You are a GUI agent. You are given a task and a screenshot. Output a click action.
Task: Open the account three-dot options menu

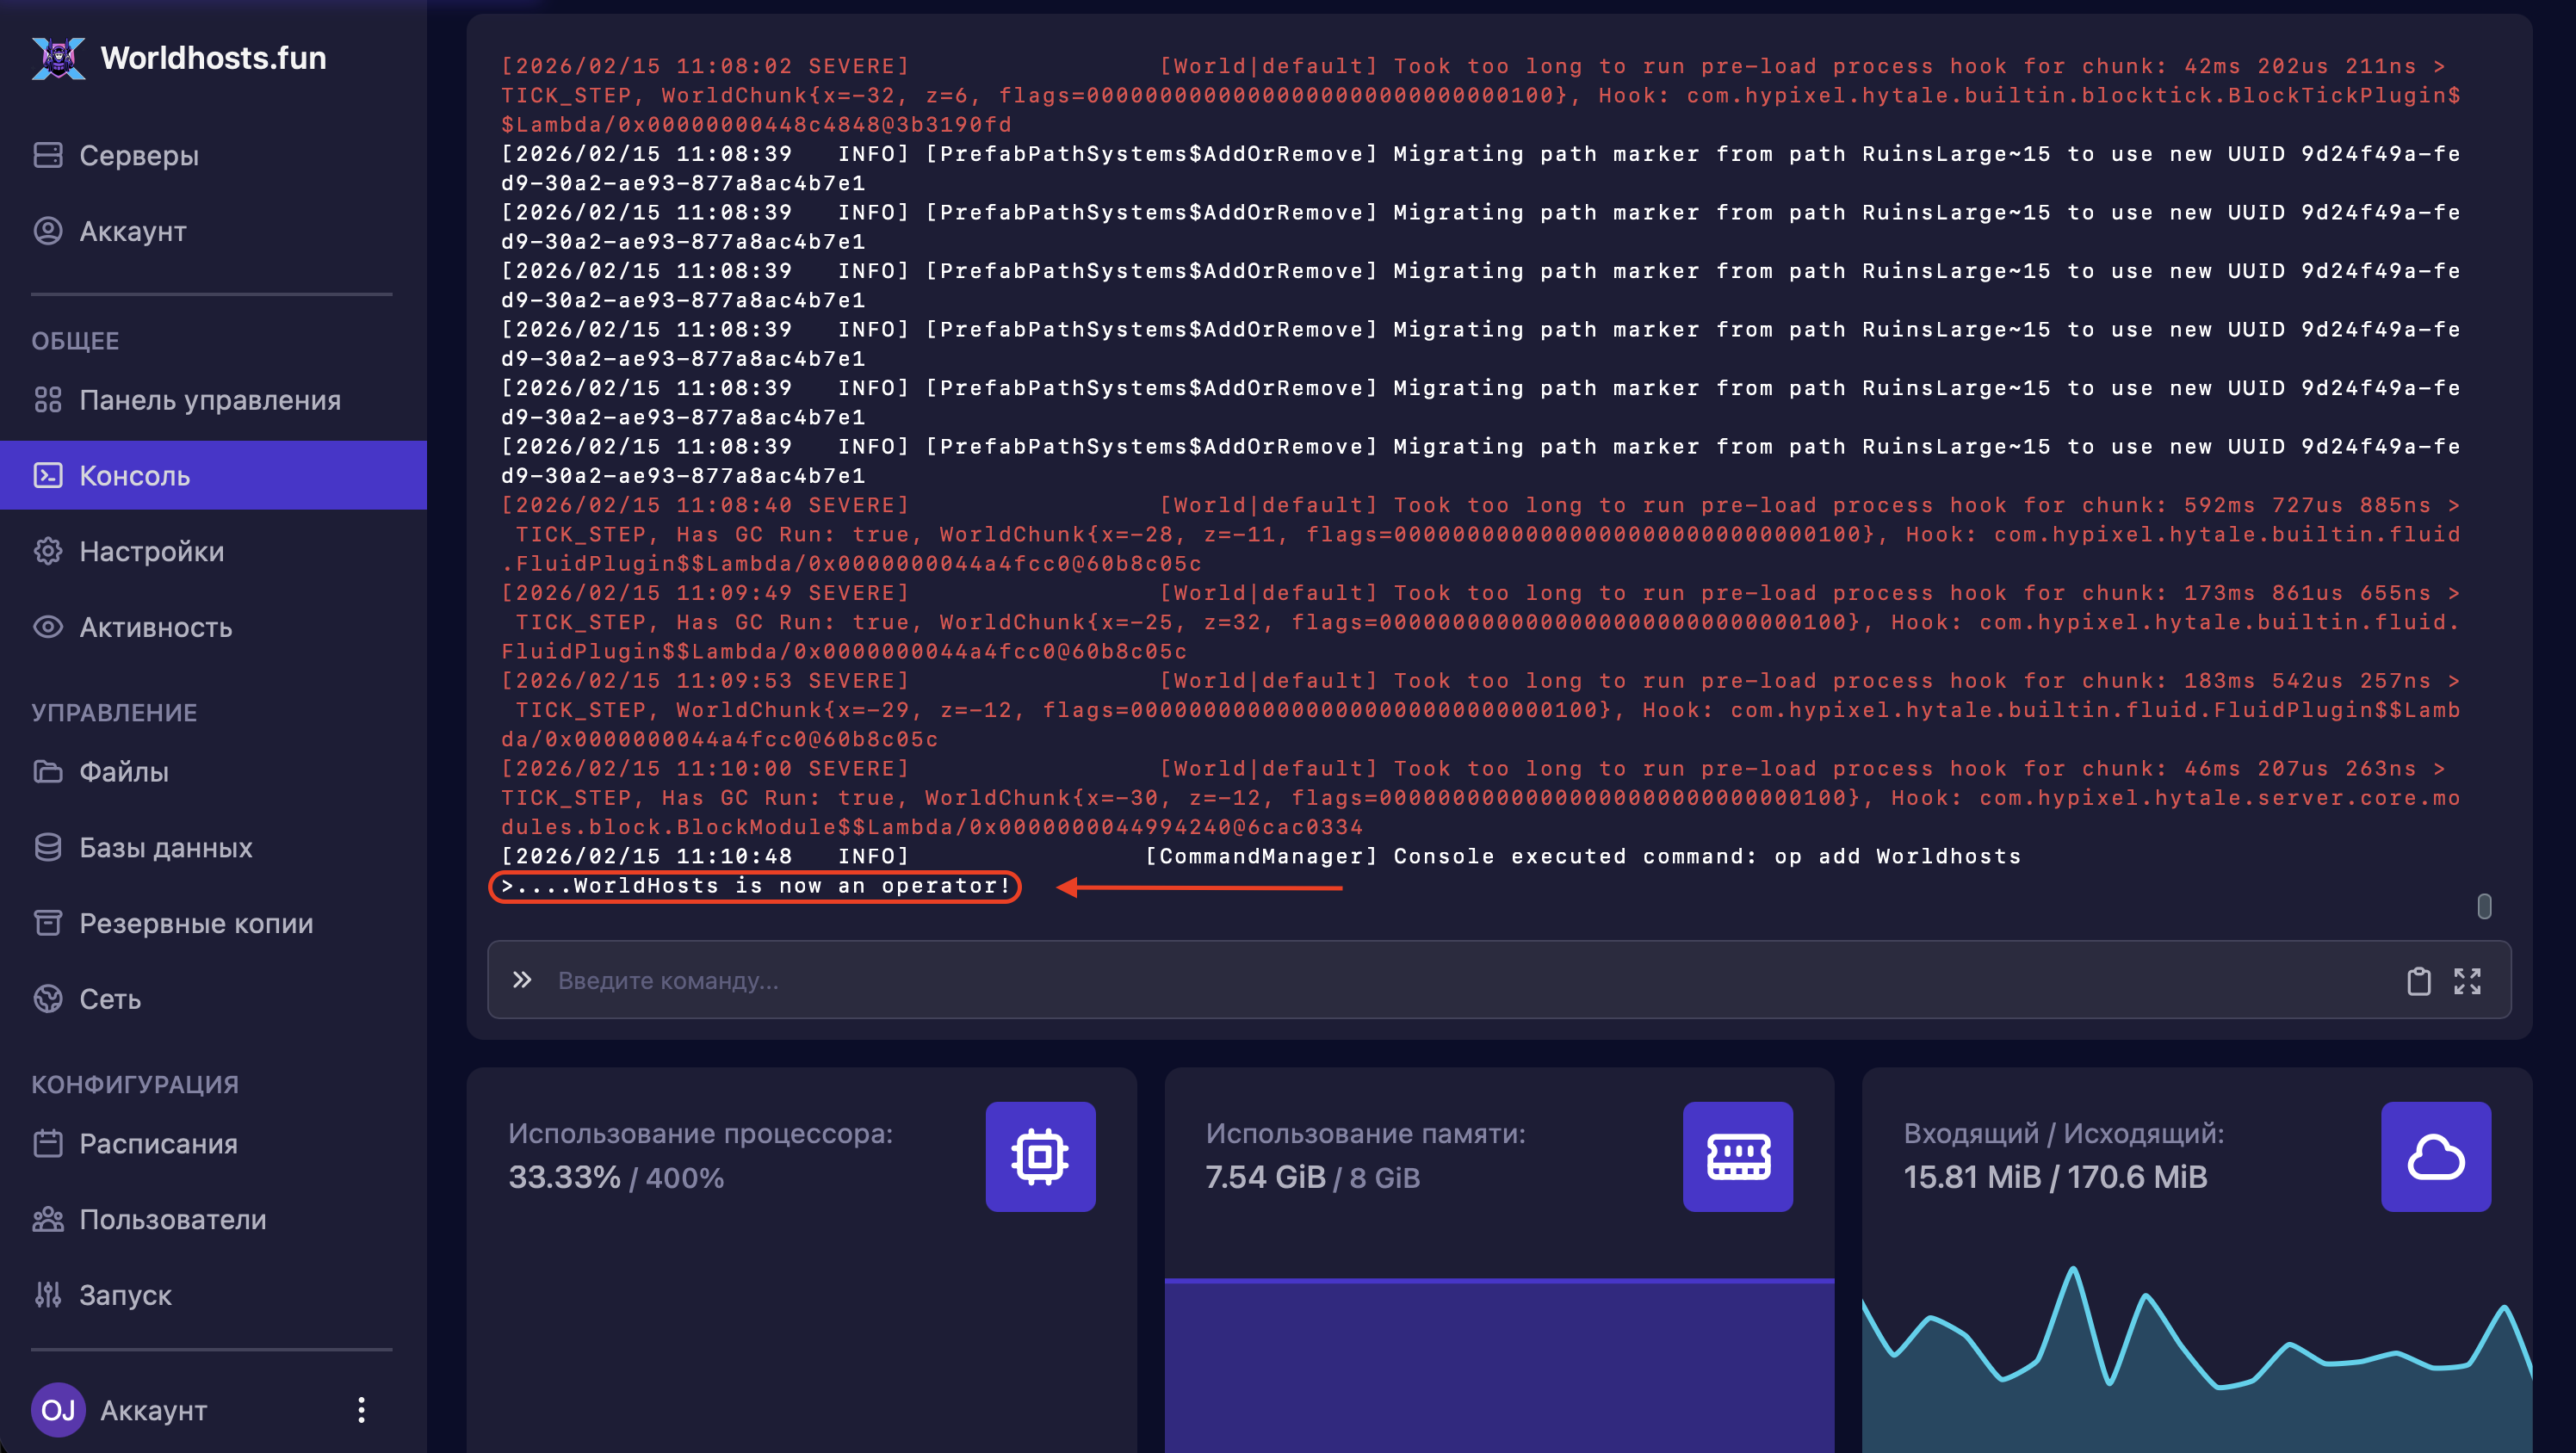(361, 1410)
